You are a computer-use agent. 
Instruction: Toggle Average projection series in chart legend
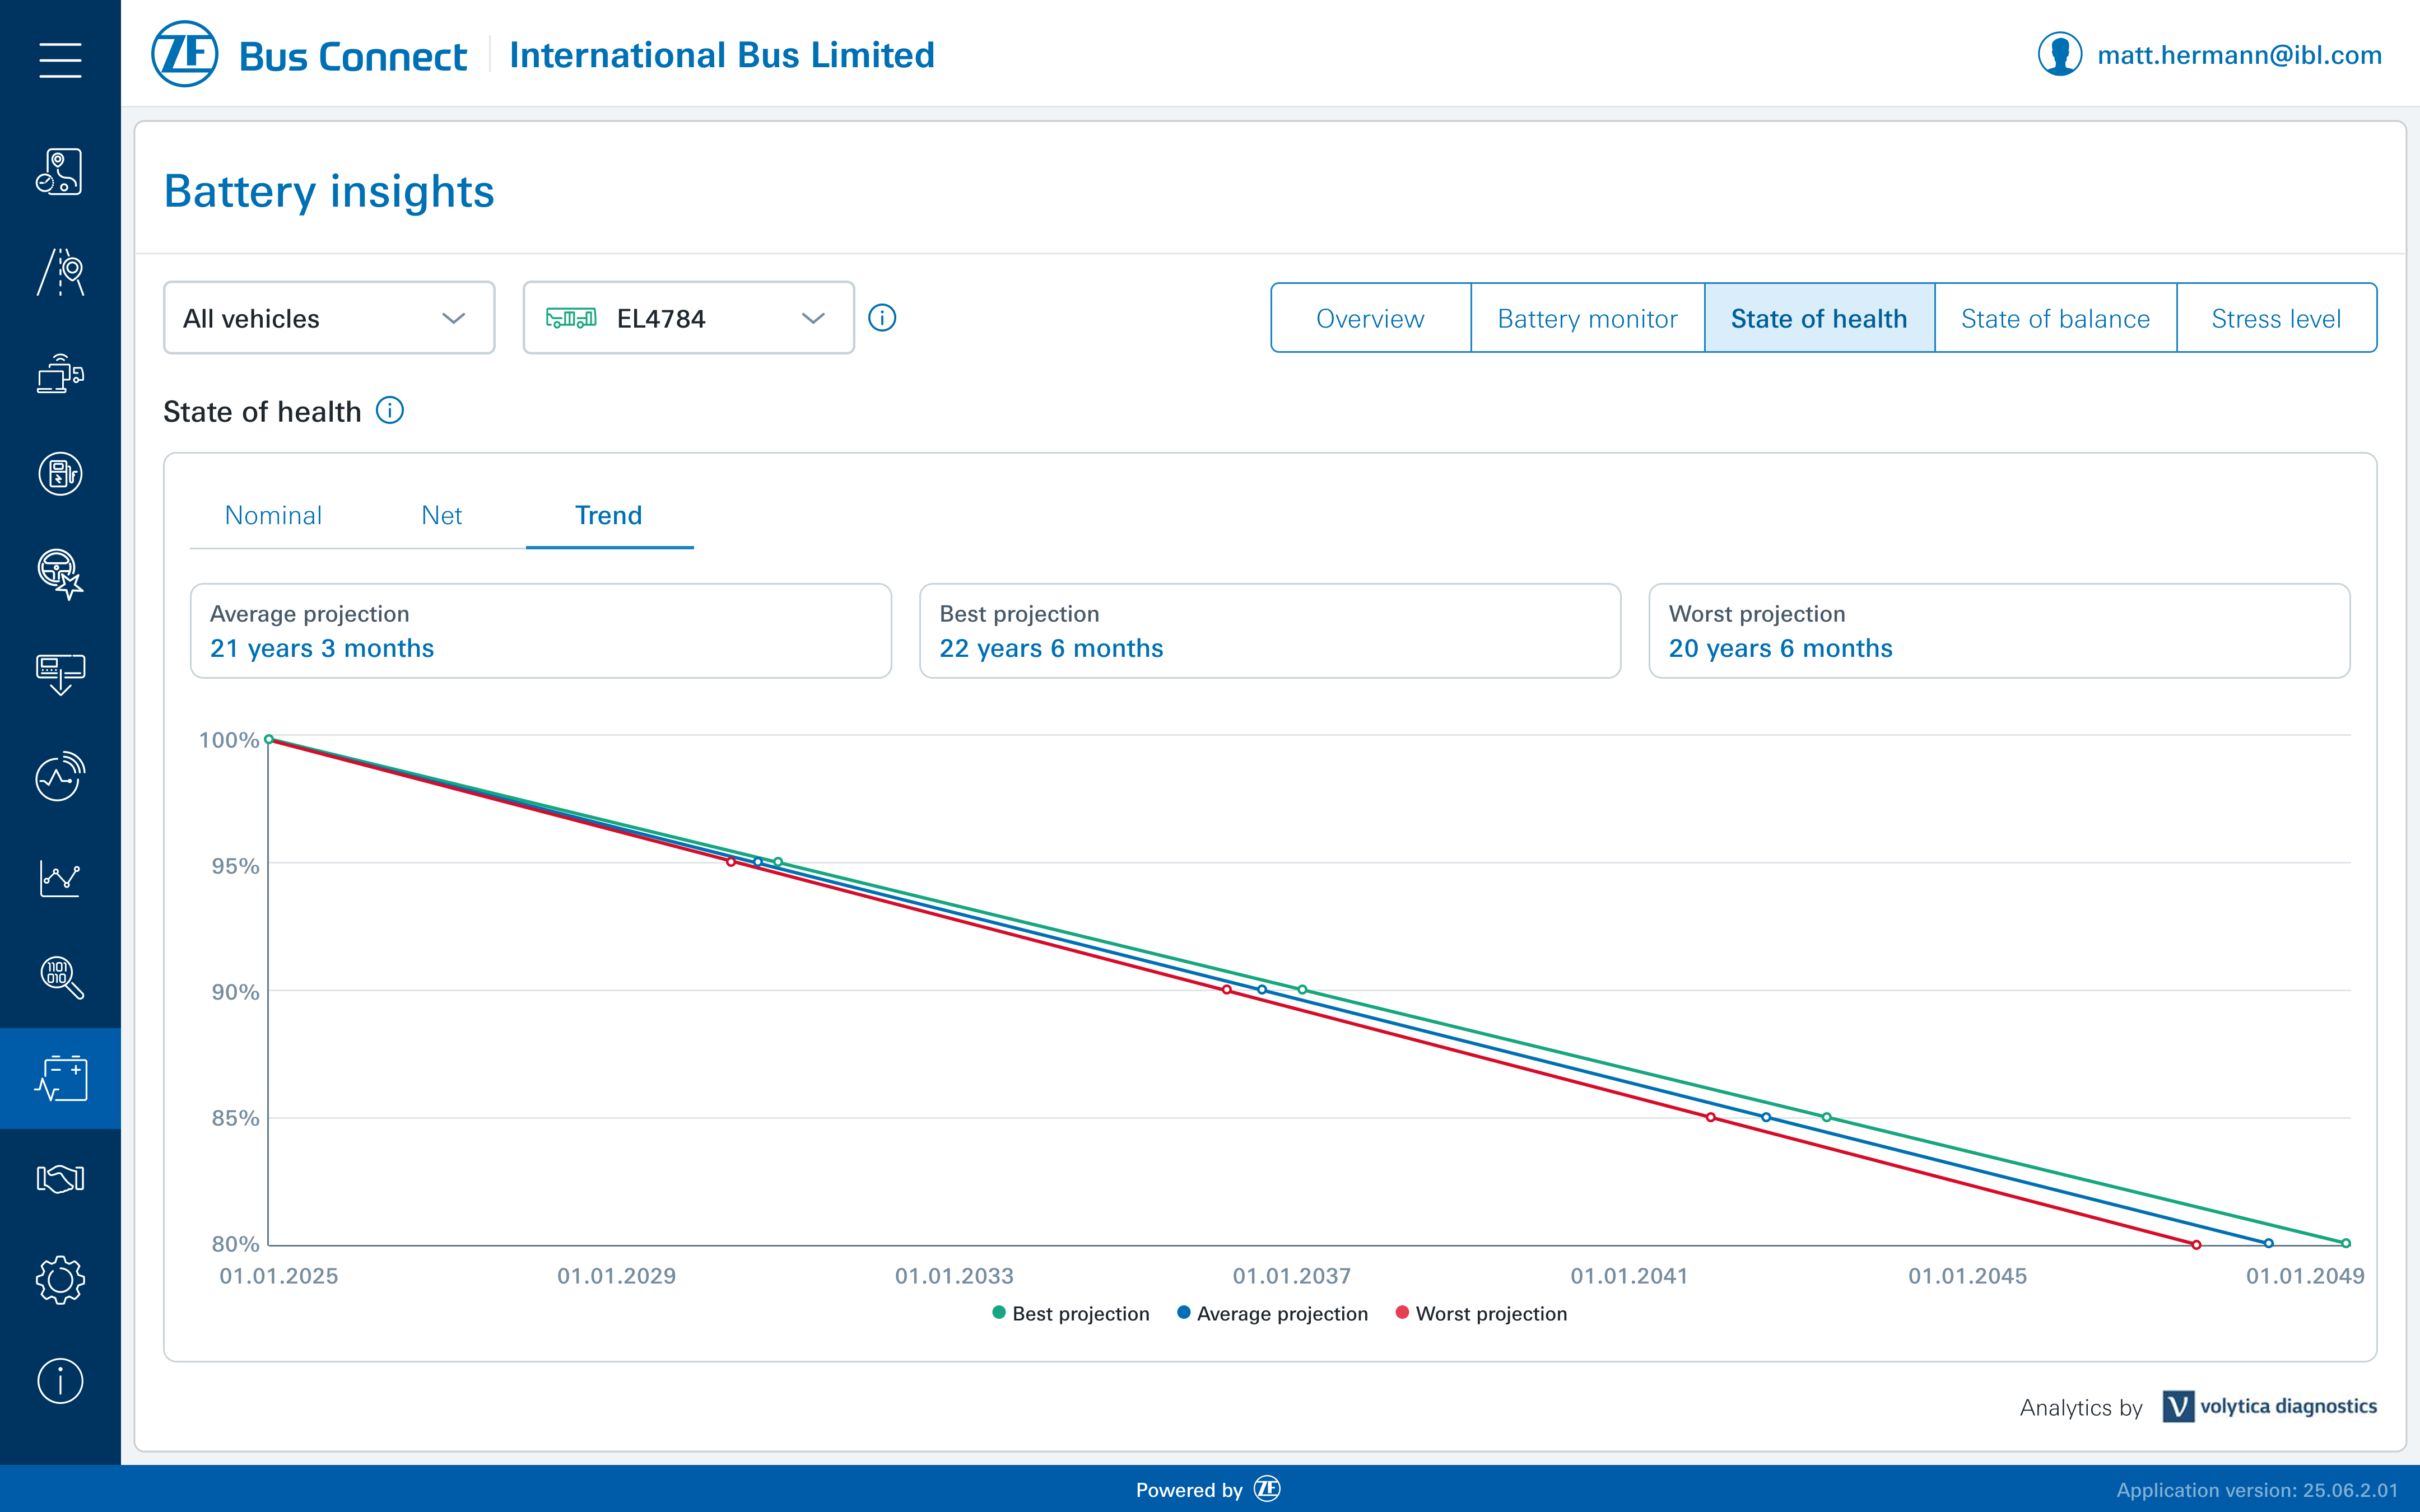[1272, 1314]
